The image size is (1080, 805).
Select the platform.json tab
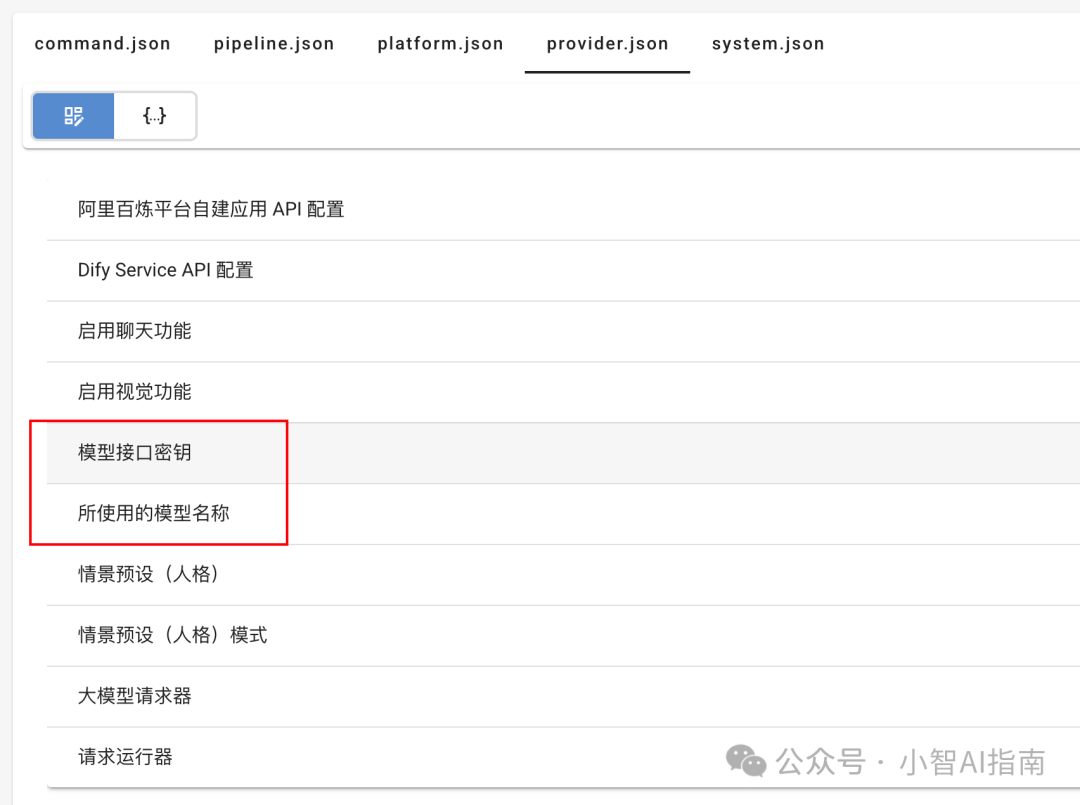tap(440, 44)
